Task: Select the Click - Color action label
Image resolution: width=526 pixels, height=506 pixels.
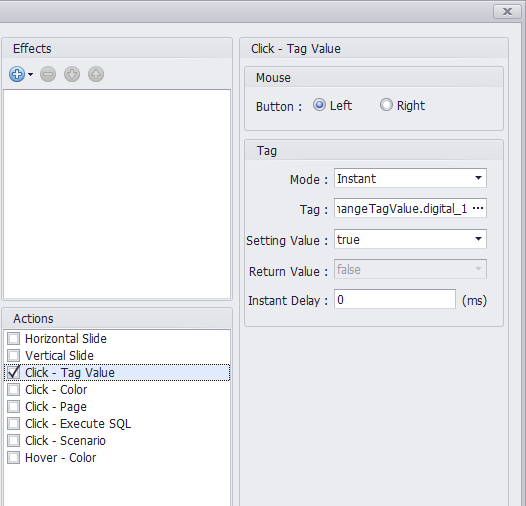Action: click(56, 390)
